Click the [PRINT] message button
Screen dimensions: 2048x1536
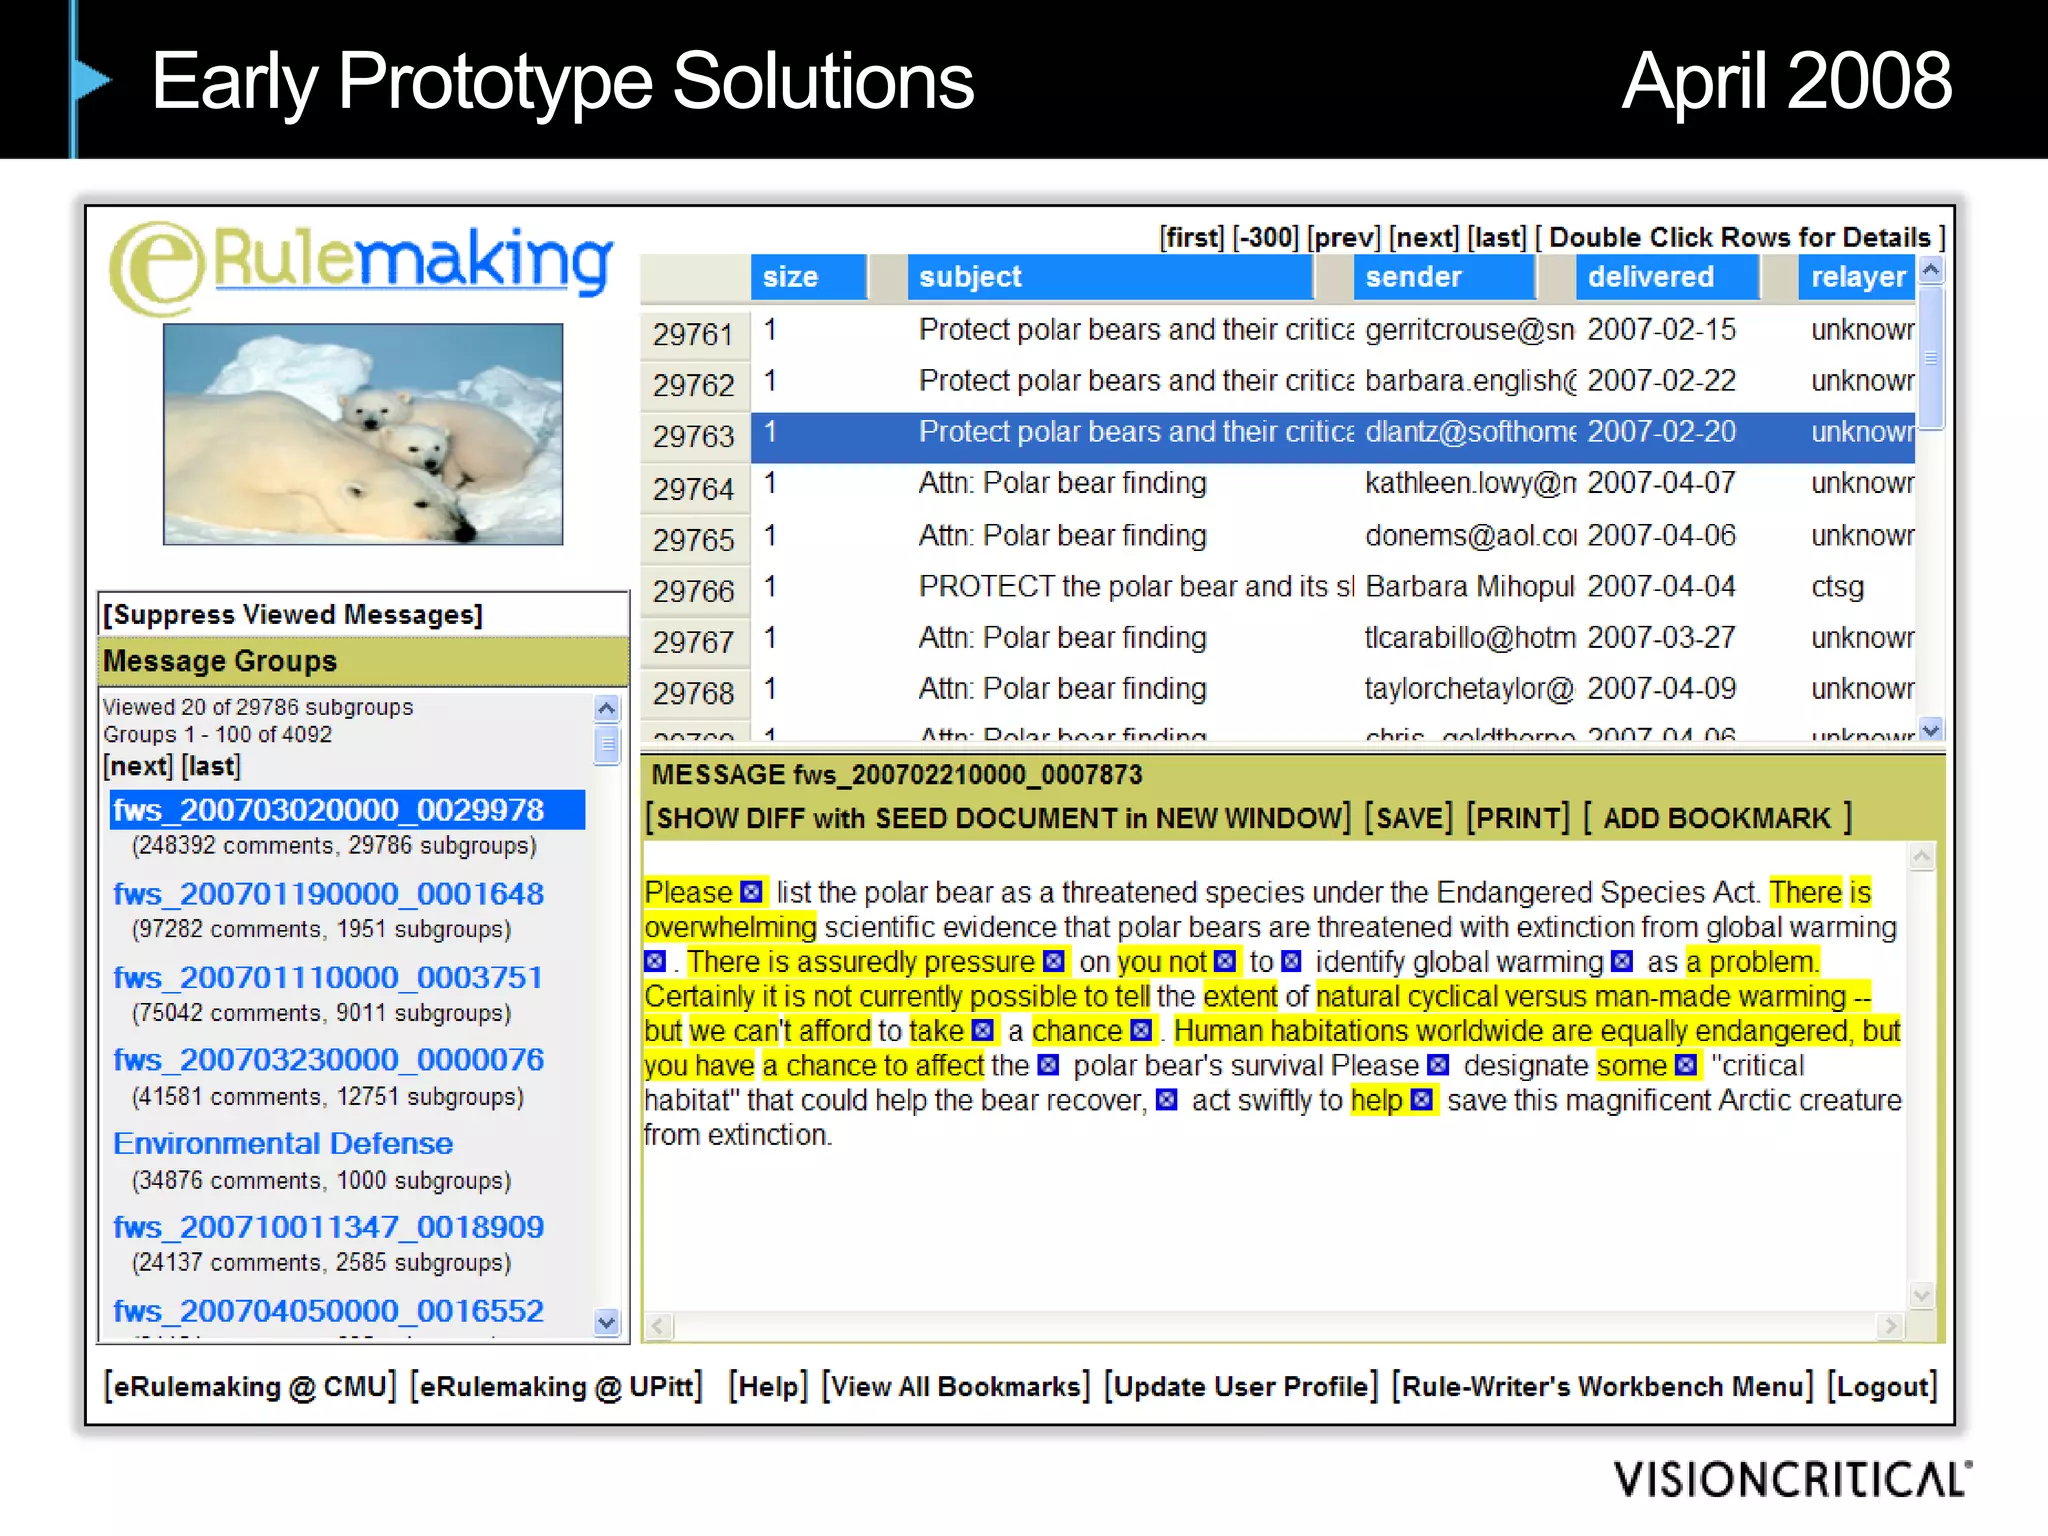tap(1518, 818)
